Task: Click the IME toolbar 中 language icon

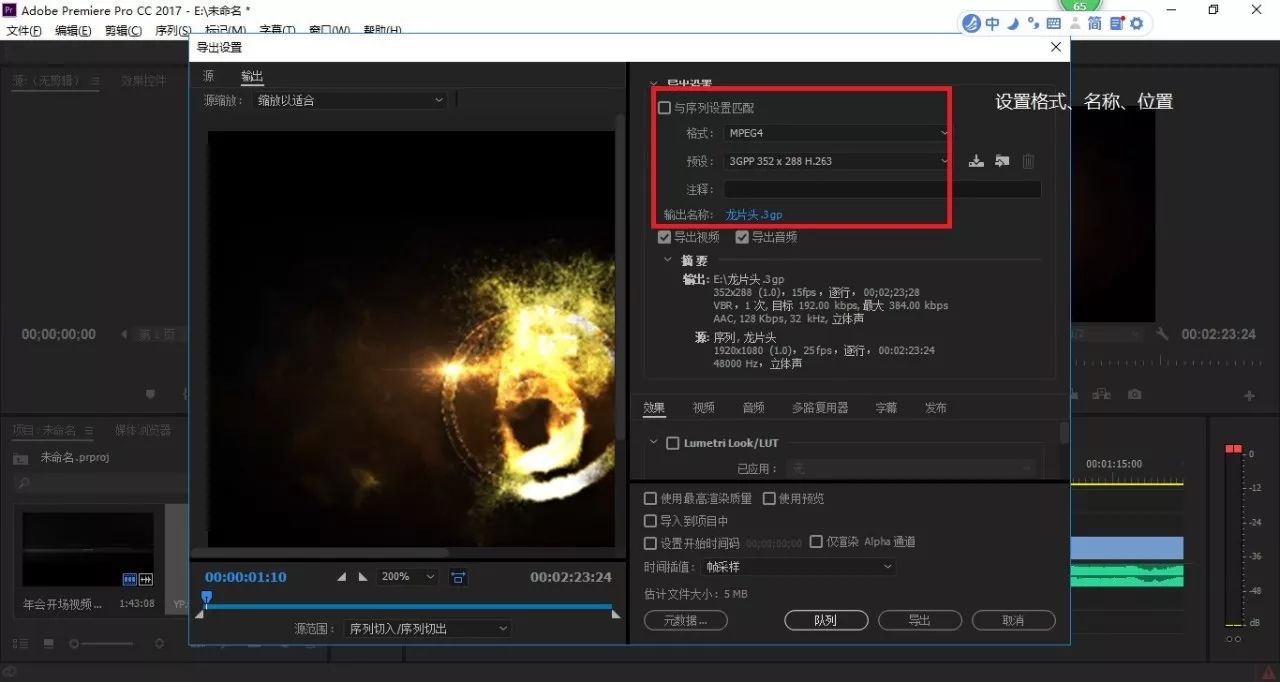Action: click(992, 23)
